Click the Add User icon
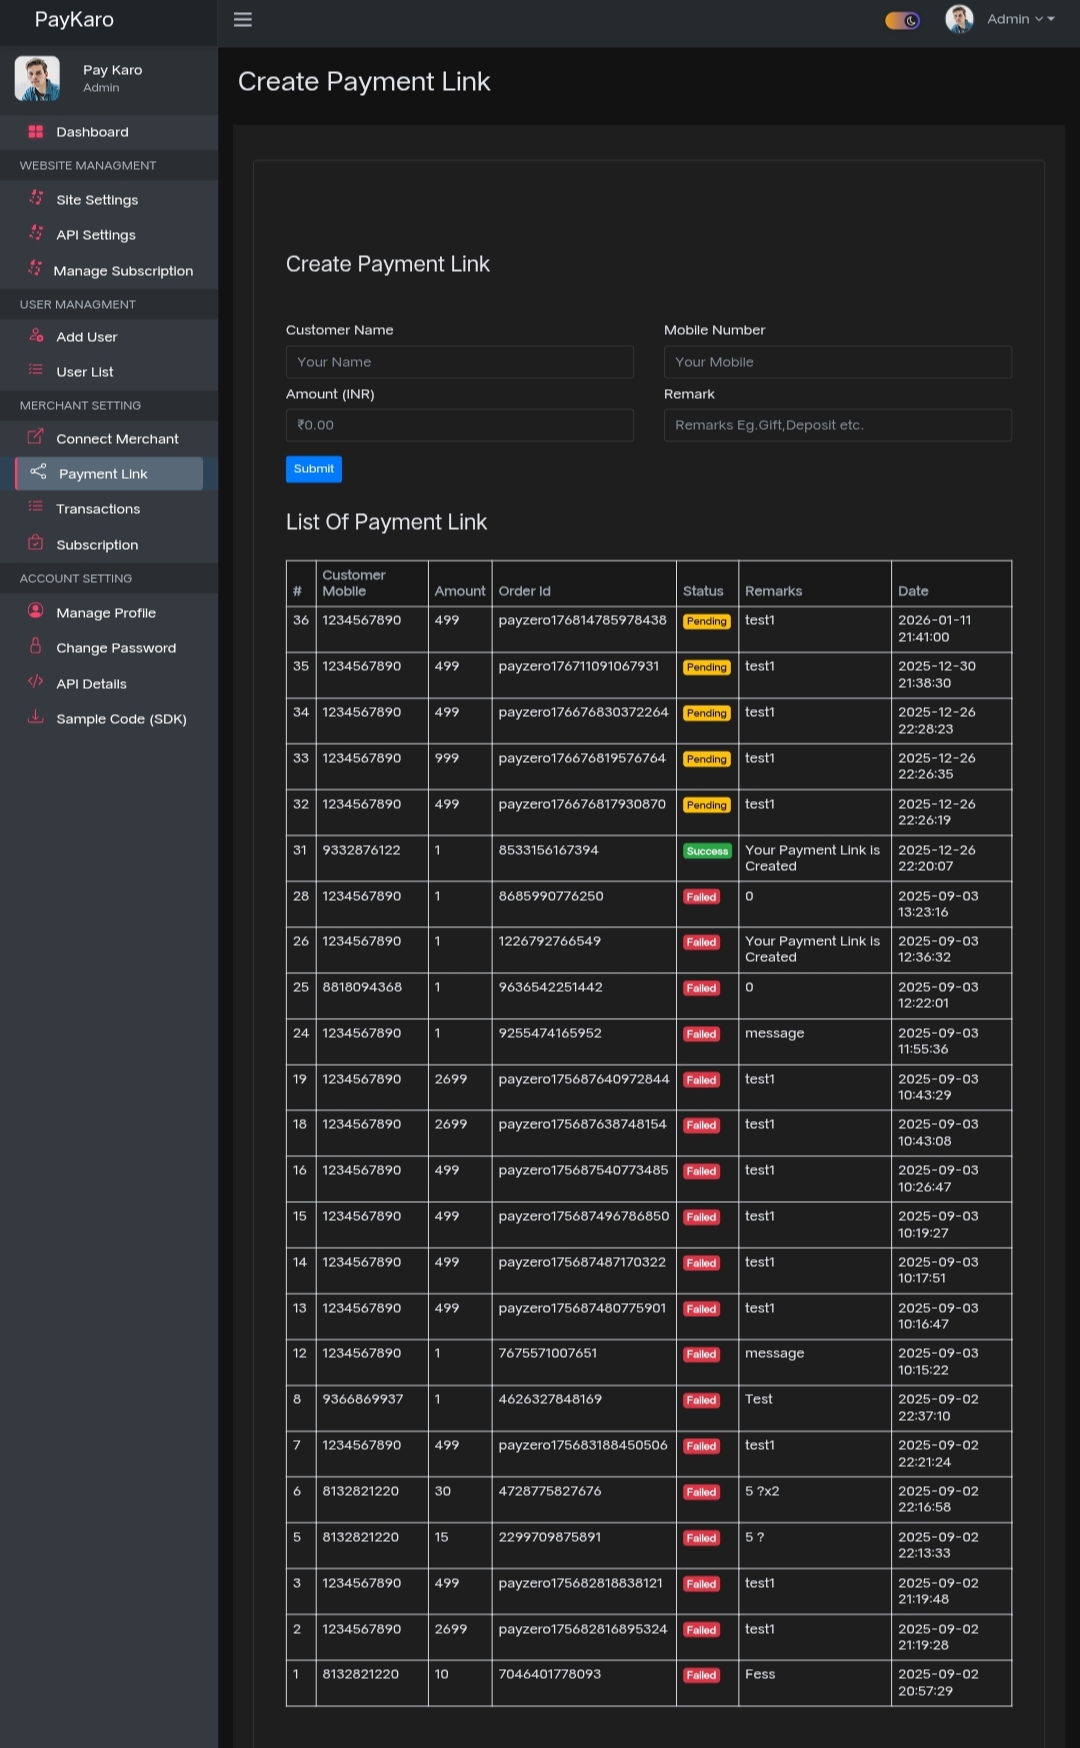The height and width of the screenshot is (1748, 1080). pos(36,336)
